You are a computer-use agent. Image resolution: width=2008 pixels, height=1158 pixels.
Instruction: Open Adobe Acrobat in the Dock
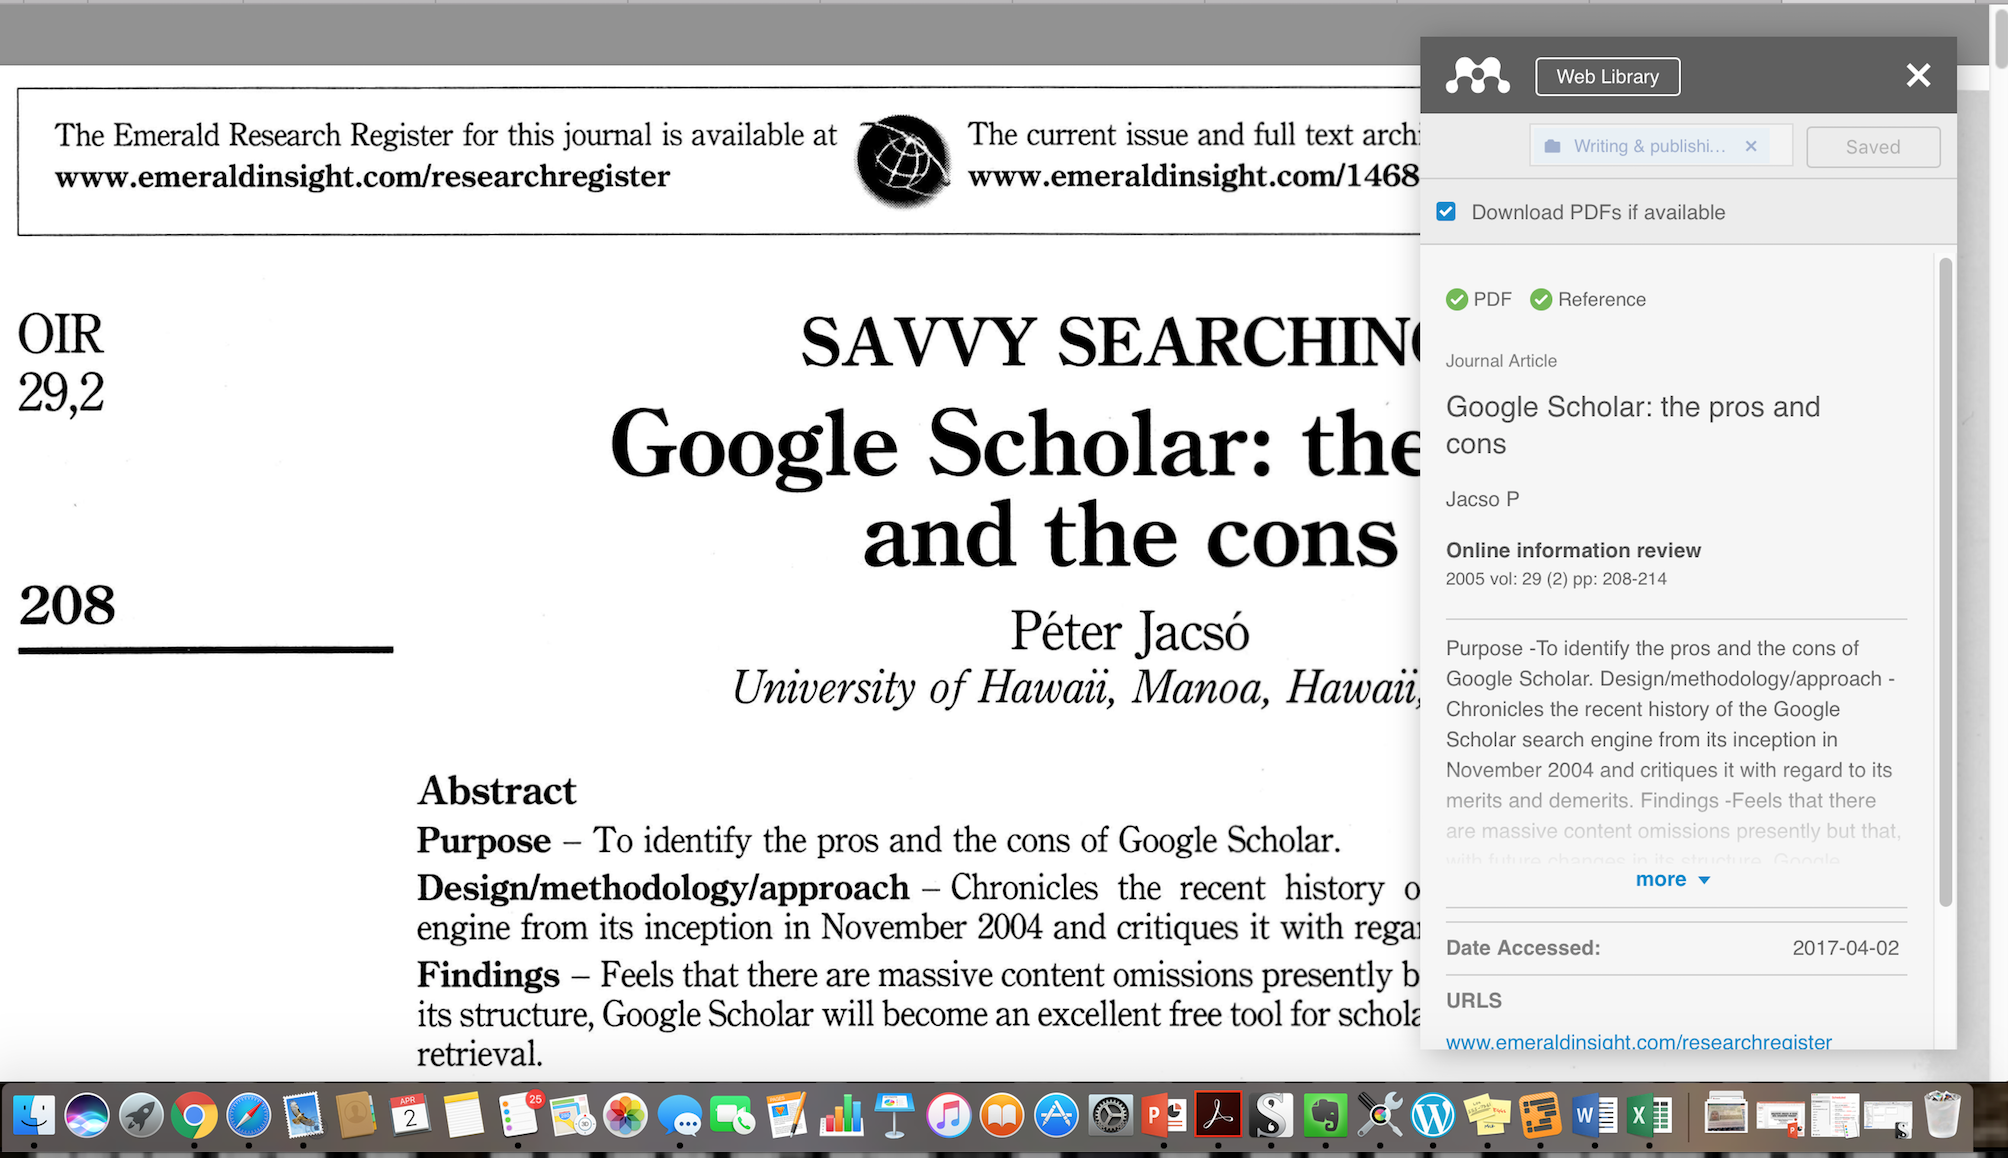click(x=1218, y=1115)
